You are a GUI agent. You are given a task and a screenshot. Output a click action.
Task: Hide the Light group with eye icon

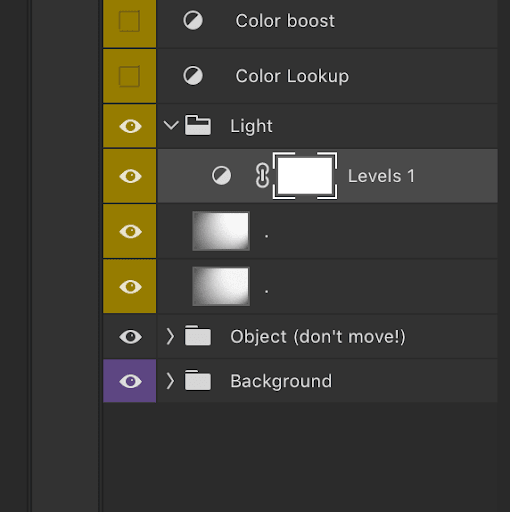click(x=130, y=126)
